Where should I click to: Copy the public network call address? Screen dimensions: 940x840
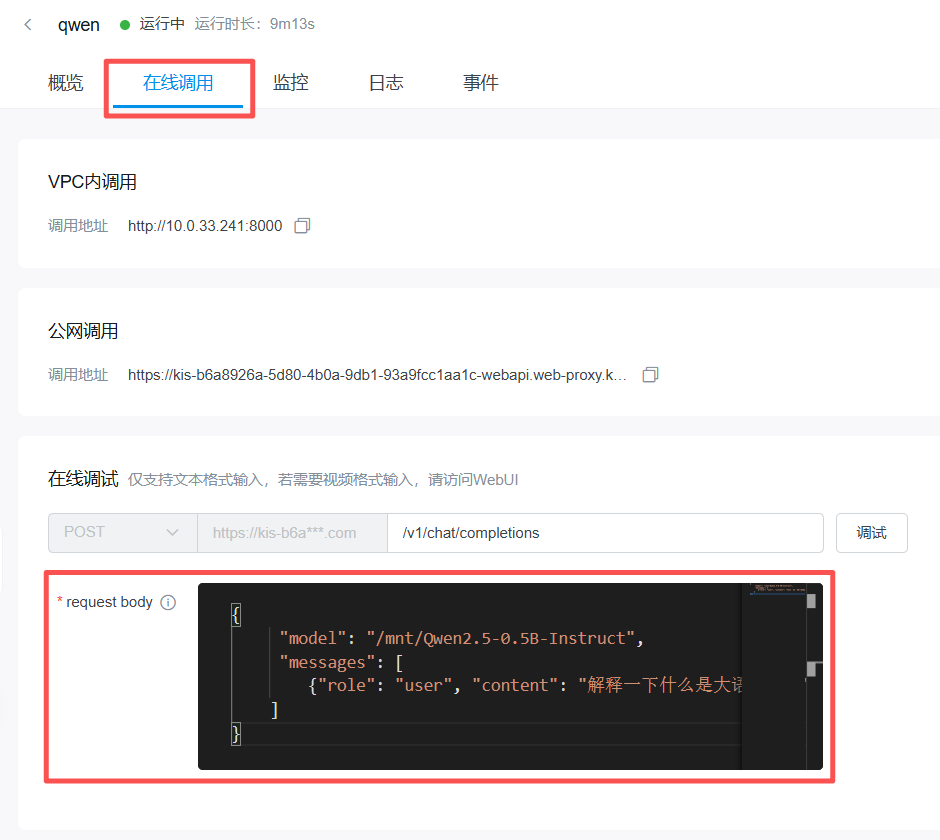(x=650, y=375)
